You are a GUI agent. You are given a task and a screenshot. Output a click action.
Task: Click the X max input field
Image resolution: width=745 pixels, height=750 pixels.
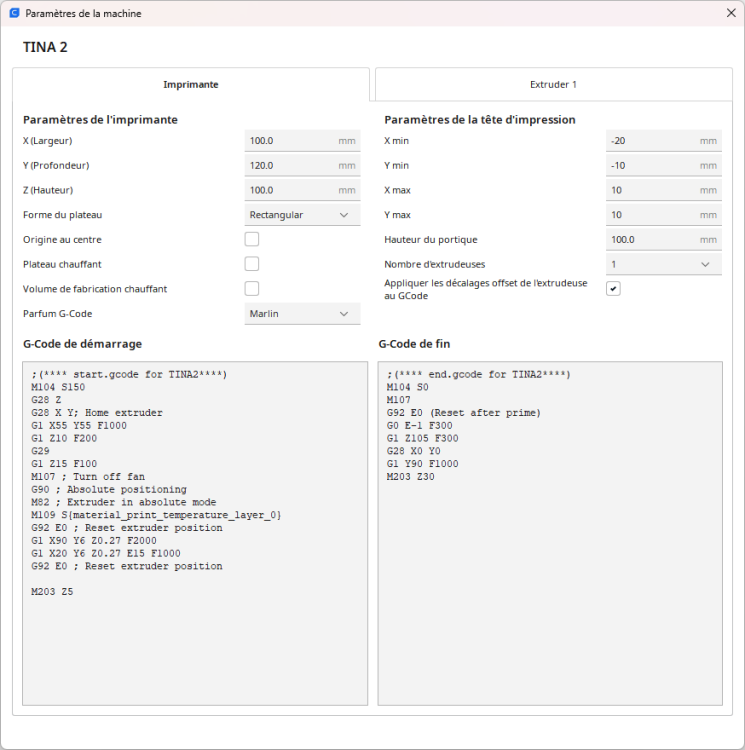(664, 190)
